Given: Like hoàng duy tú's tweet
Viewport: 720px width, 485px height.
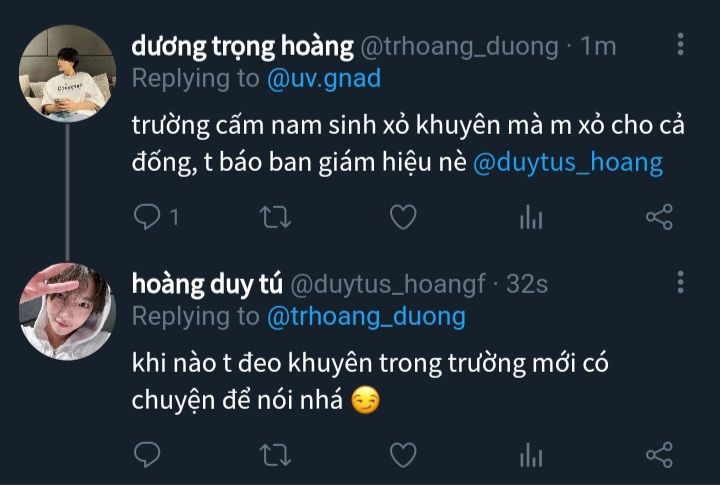Looking at the screenshot, I should pos(403,455).
